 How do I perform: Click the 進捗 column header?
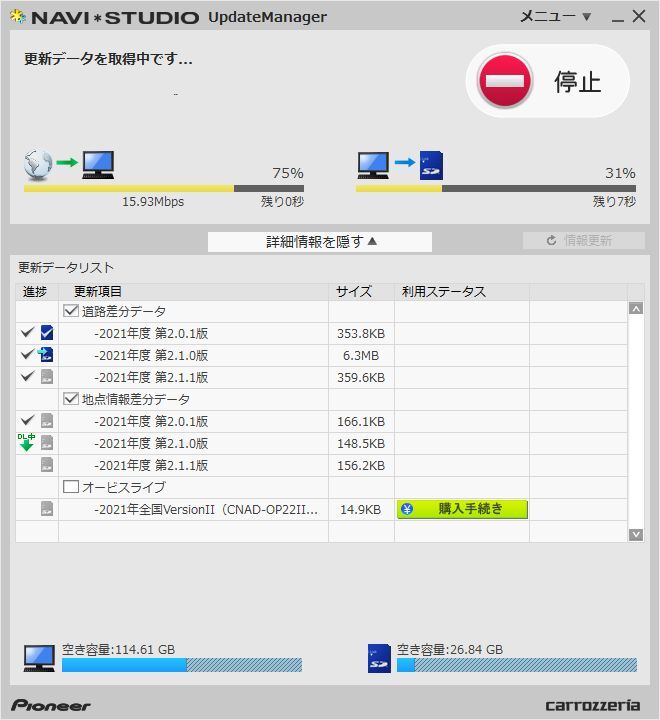pyautogui.click(x=37, y=292)
